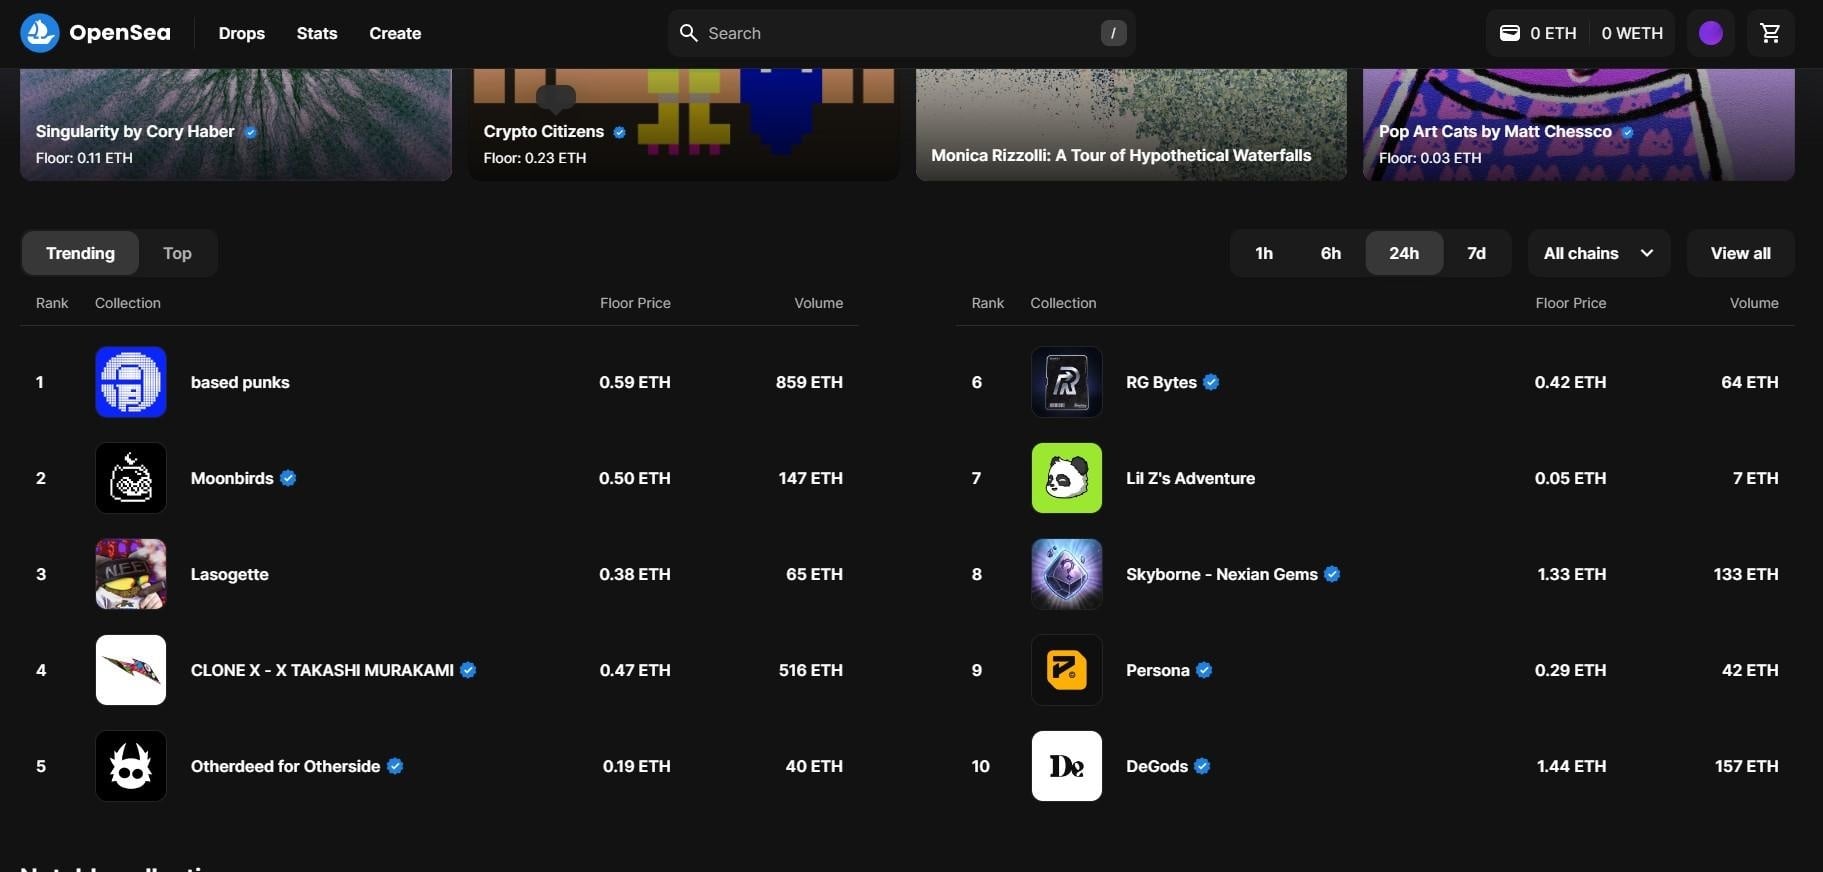Open the based punks collection avatar
Image resolution: width=1823 pixels, height=872 pixels.
click(x=131, y=382)
